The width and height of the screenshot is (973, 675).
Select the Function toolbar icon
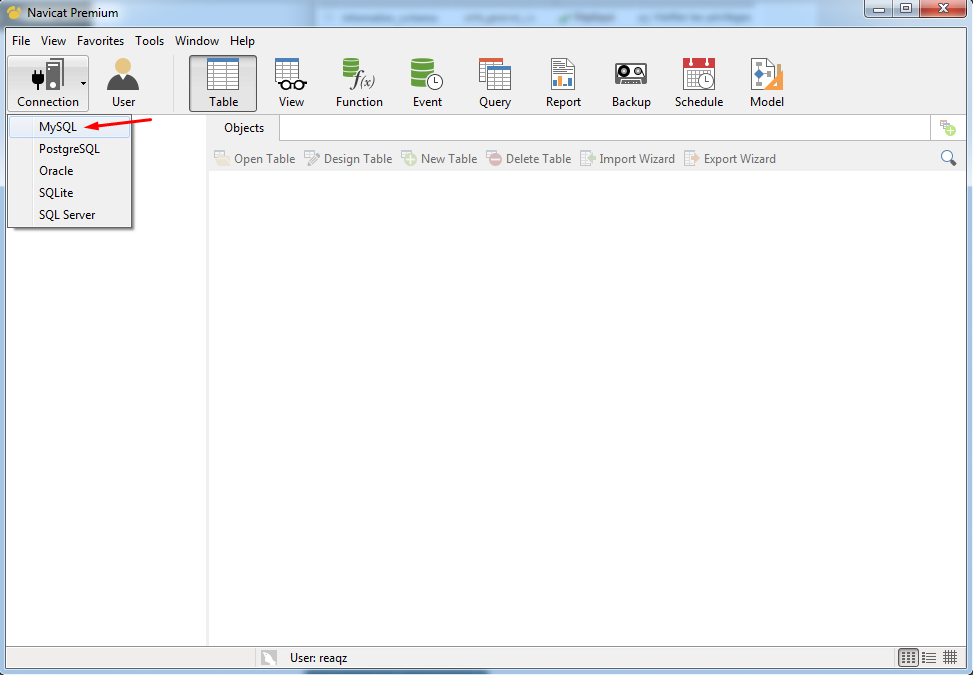pyautogui.click(x=359, y=83)
